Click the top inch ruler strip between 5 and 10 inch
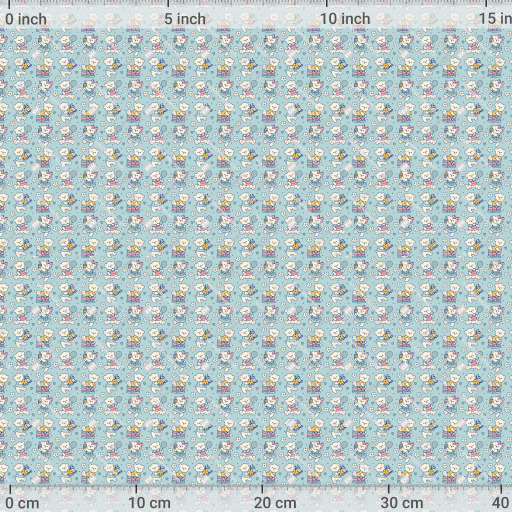 [247, 14]
